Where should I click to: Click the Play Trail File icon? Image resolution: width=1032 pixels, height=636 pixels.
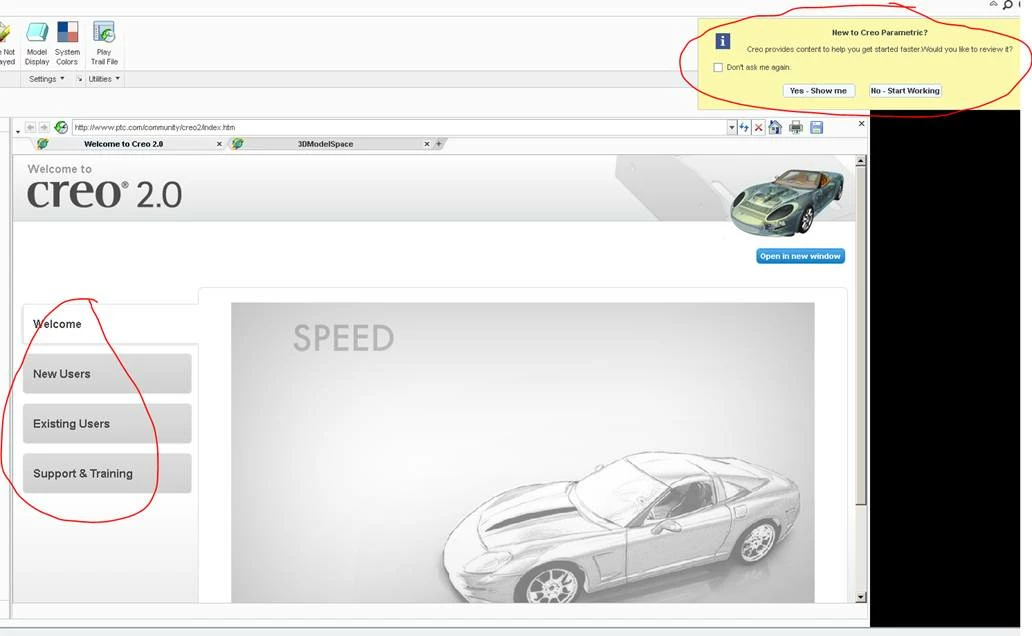pyautogui.click(x=104, y=32)
